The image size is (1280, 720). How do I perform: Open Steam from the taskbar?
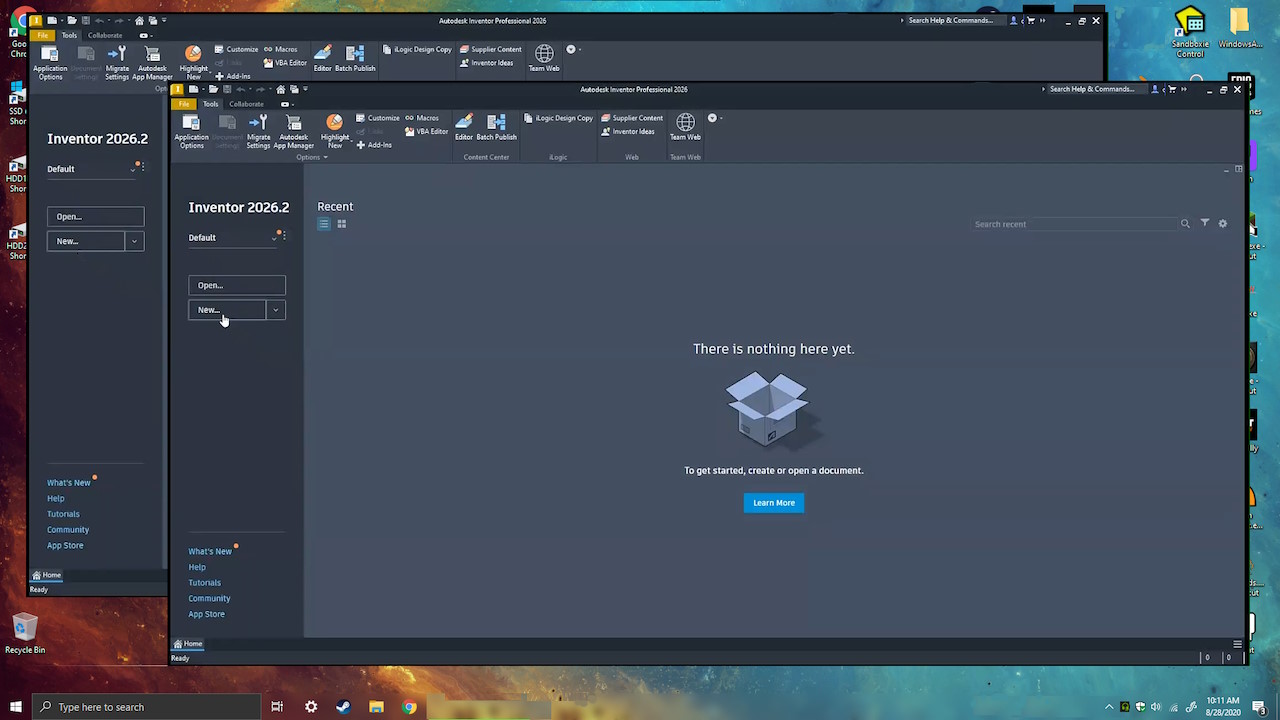pyautogui.click(x=343, y=707)
